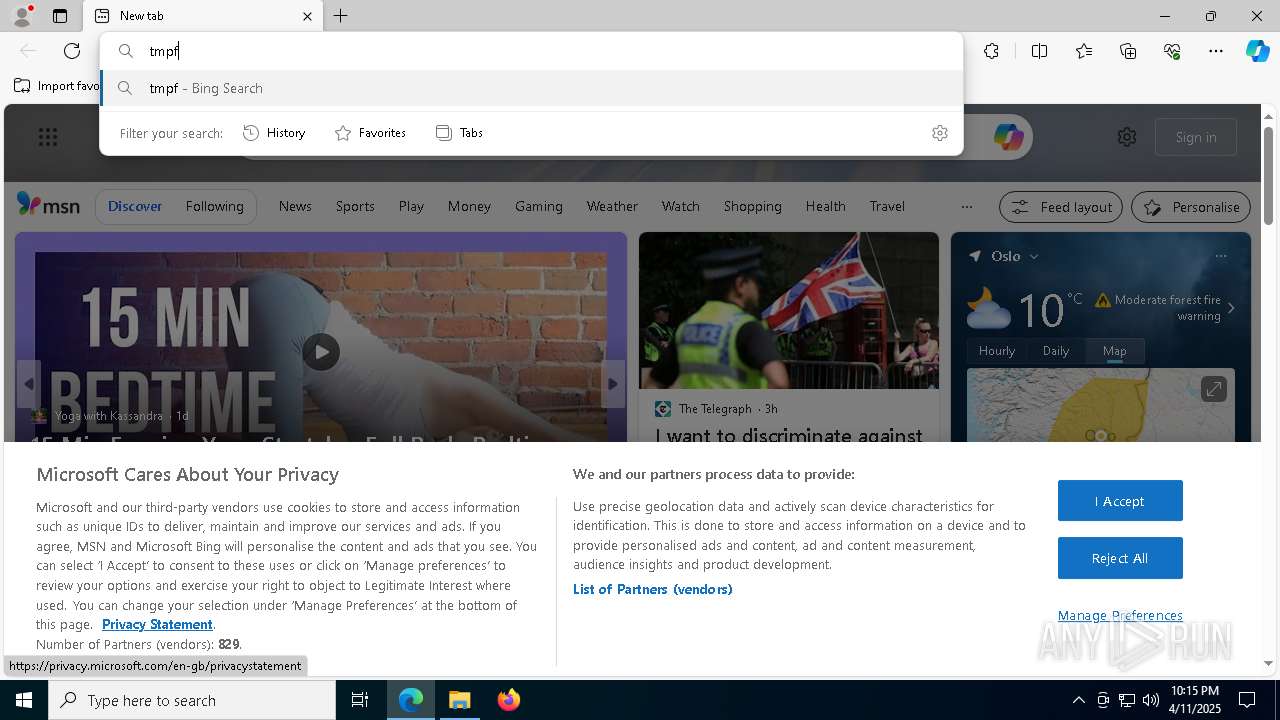Open the Money tab

point(469,206)
